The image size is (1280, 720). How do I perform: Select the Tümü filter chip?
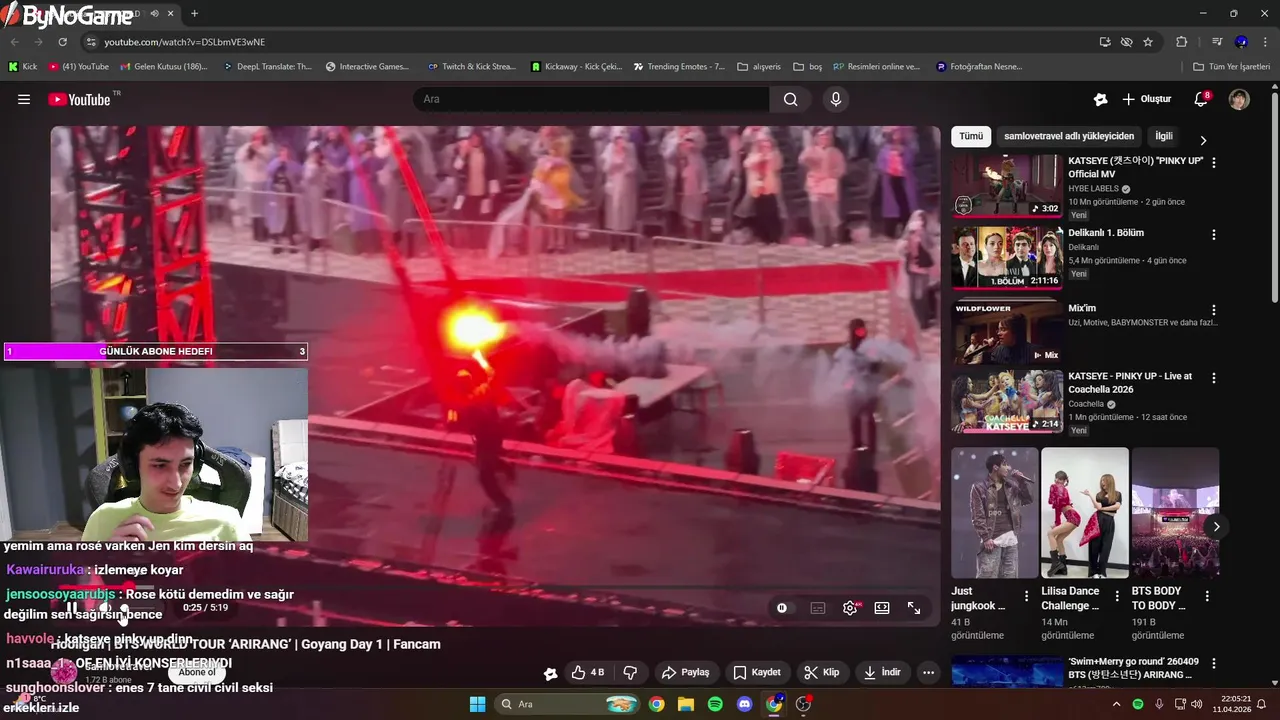tap(971, 136)
